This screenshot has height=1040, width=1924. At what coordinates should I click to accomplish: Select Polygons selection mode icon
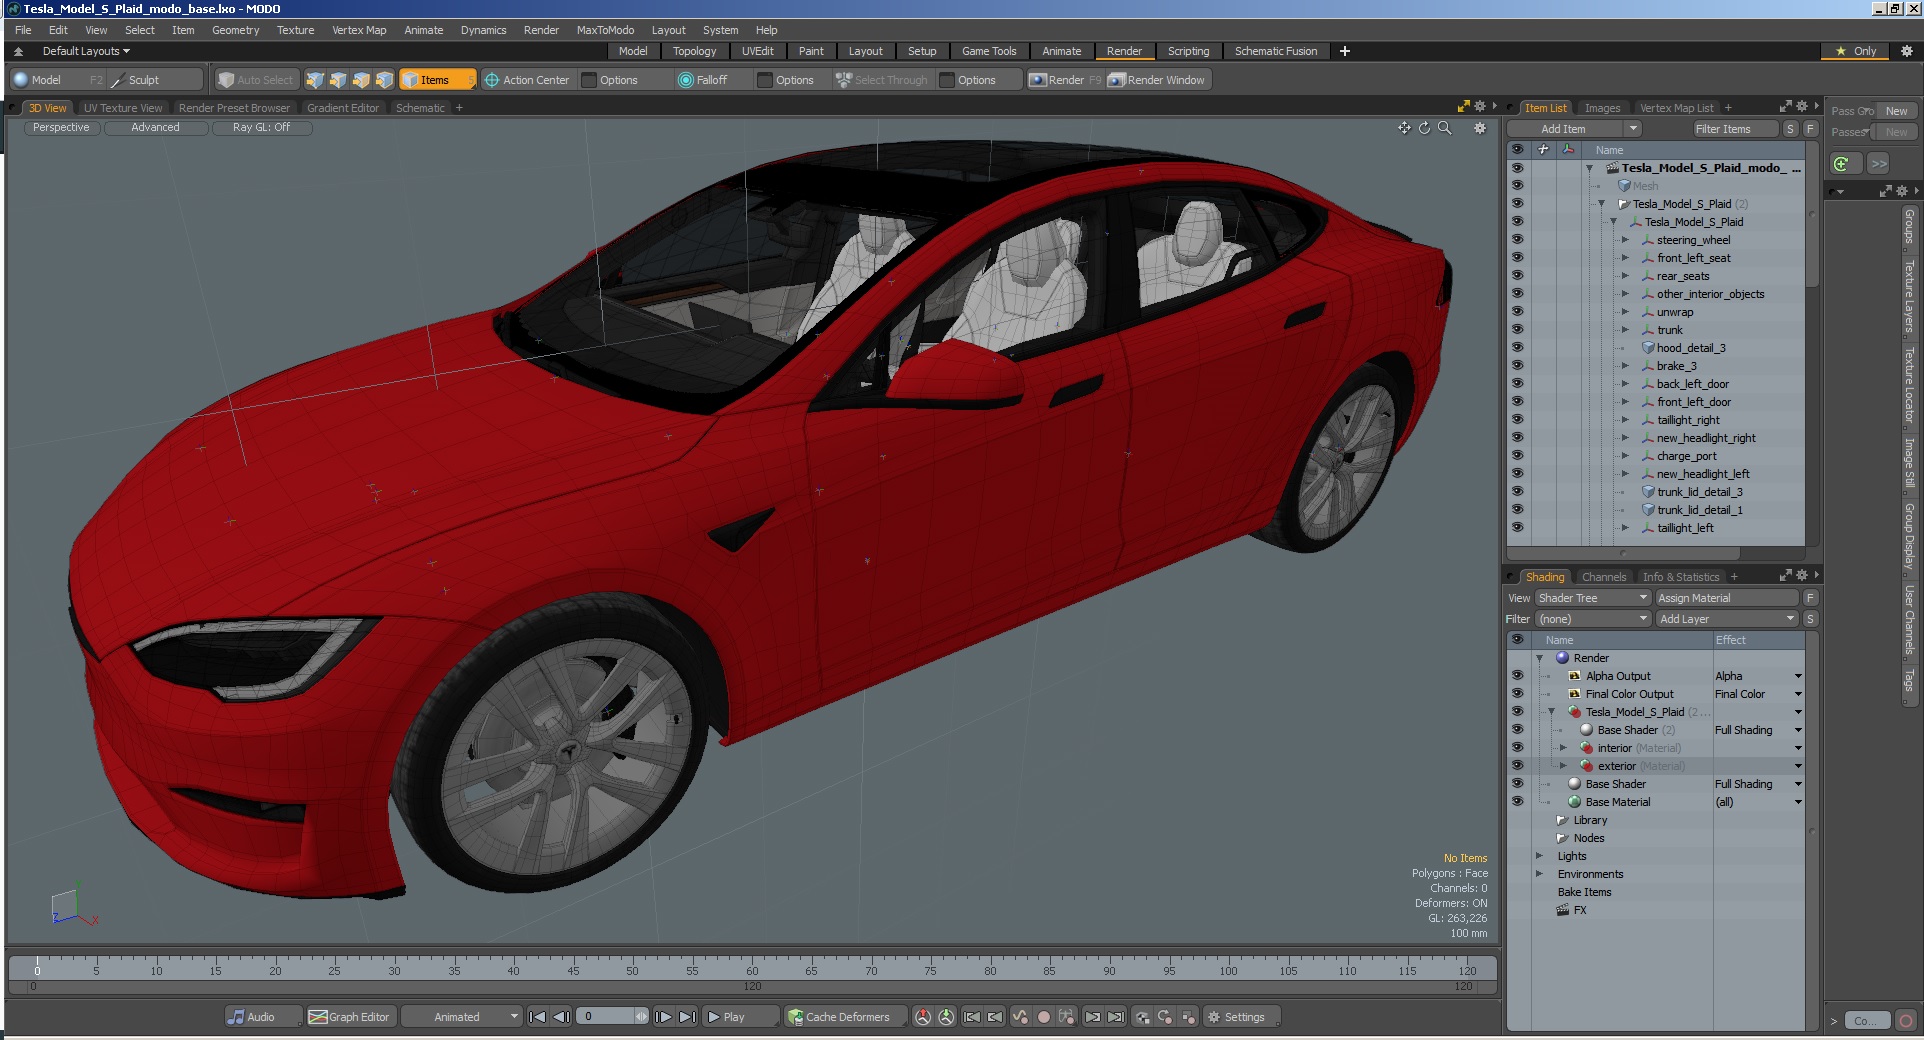point(361,80)
